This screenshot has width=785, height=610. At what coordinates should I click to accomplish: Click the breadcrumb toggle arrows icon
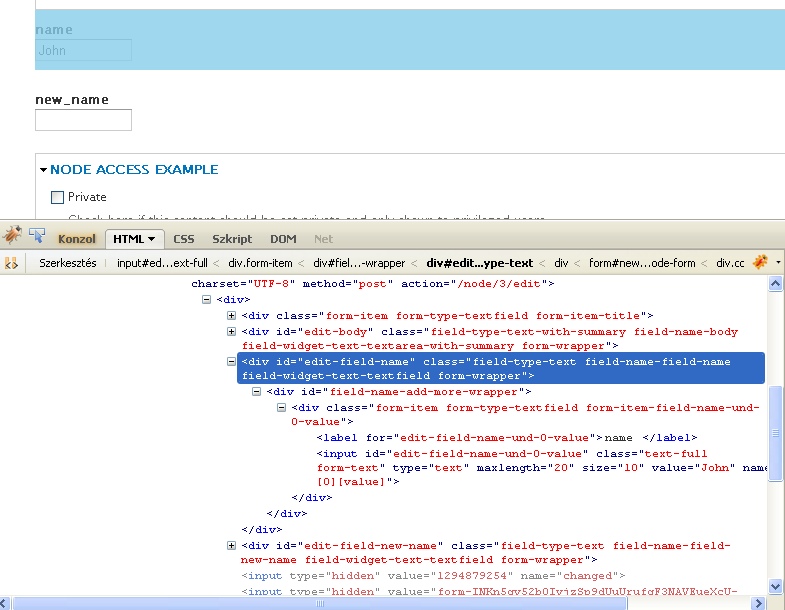[x=12, y=263]
